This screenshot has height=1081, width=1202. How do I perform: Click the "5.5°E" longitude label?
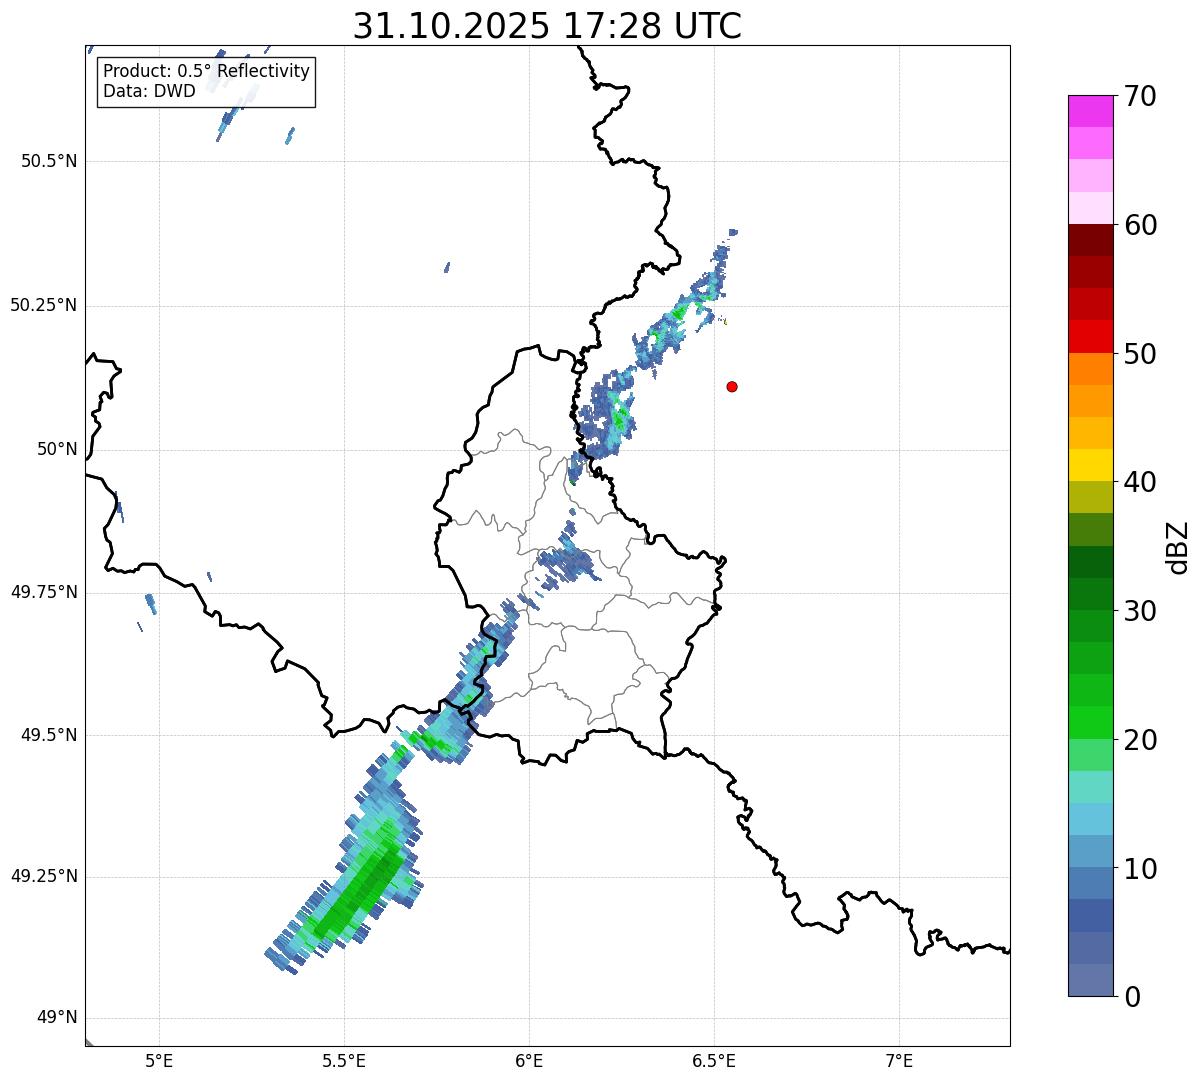[344, 1061]
